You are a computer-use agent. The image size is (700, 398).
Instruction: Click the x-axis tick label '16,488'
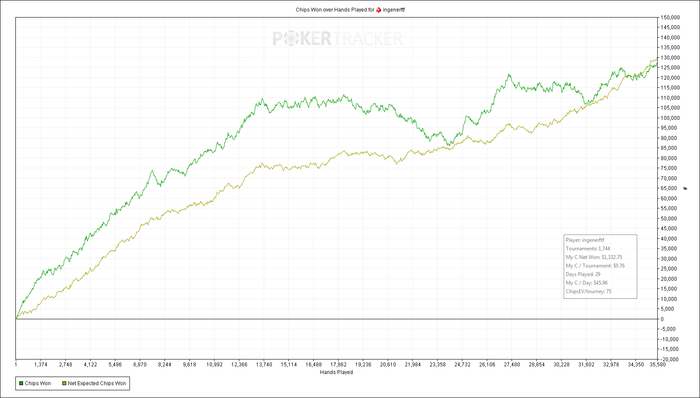[x=314, y=365]
